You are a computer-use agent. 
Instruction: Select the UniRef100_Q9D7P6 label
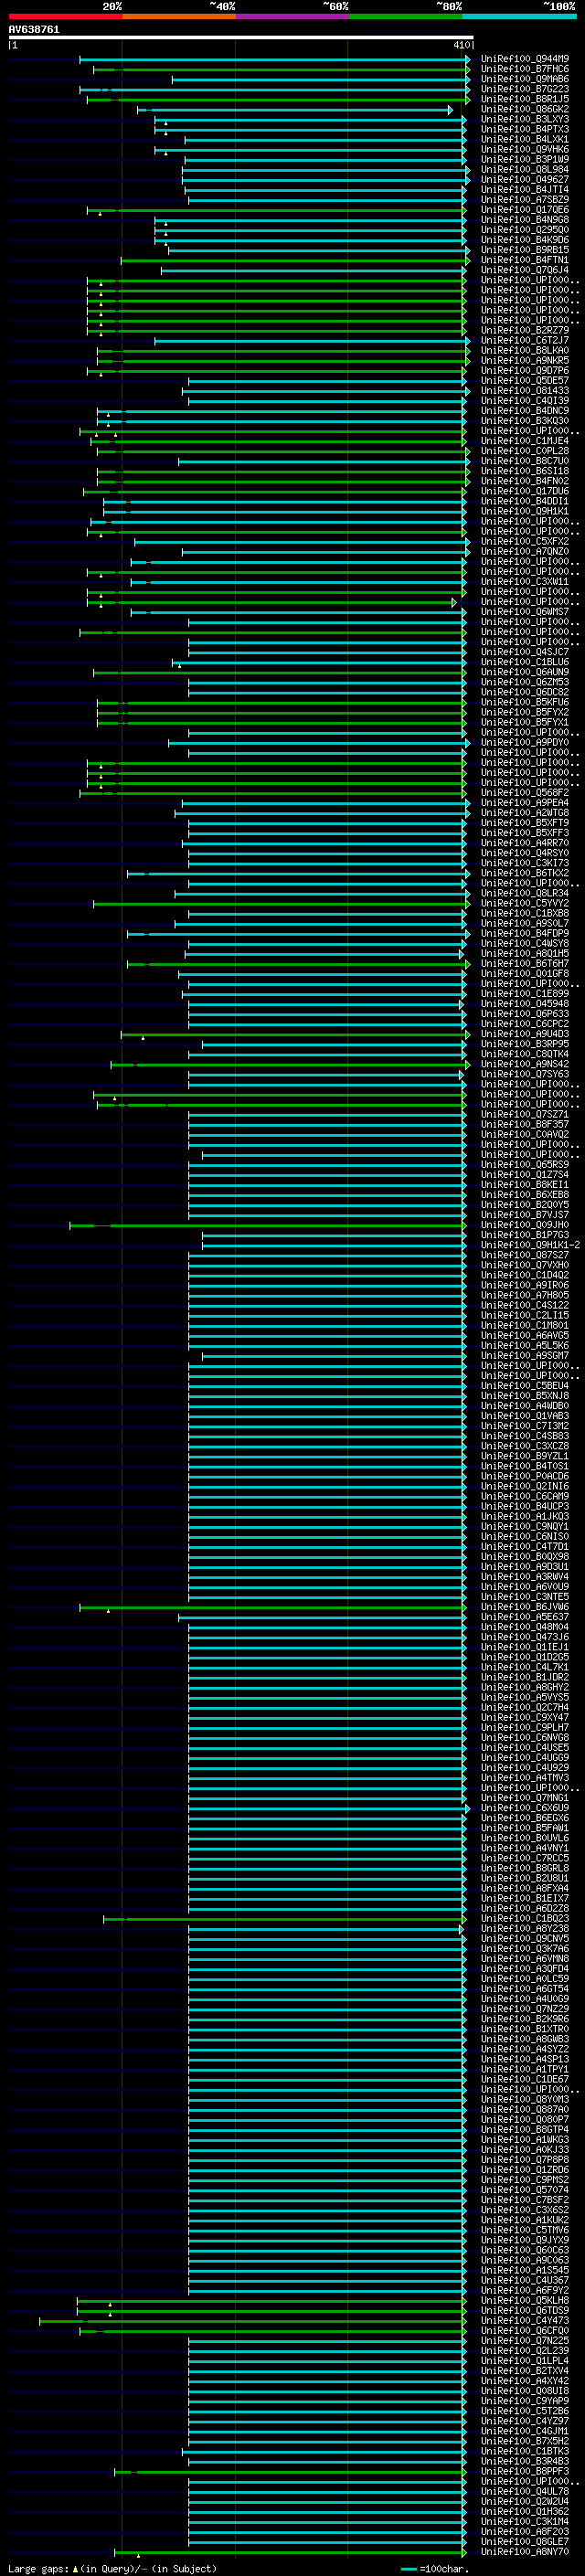525,371
